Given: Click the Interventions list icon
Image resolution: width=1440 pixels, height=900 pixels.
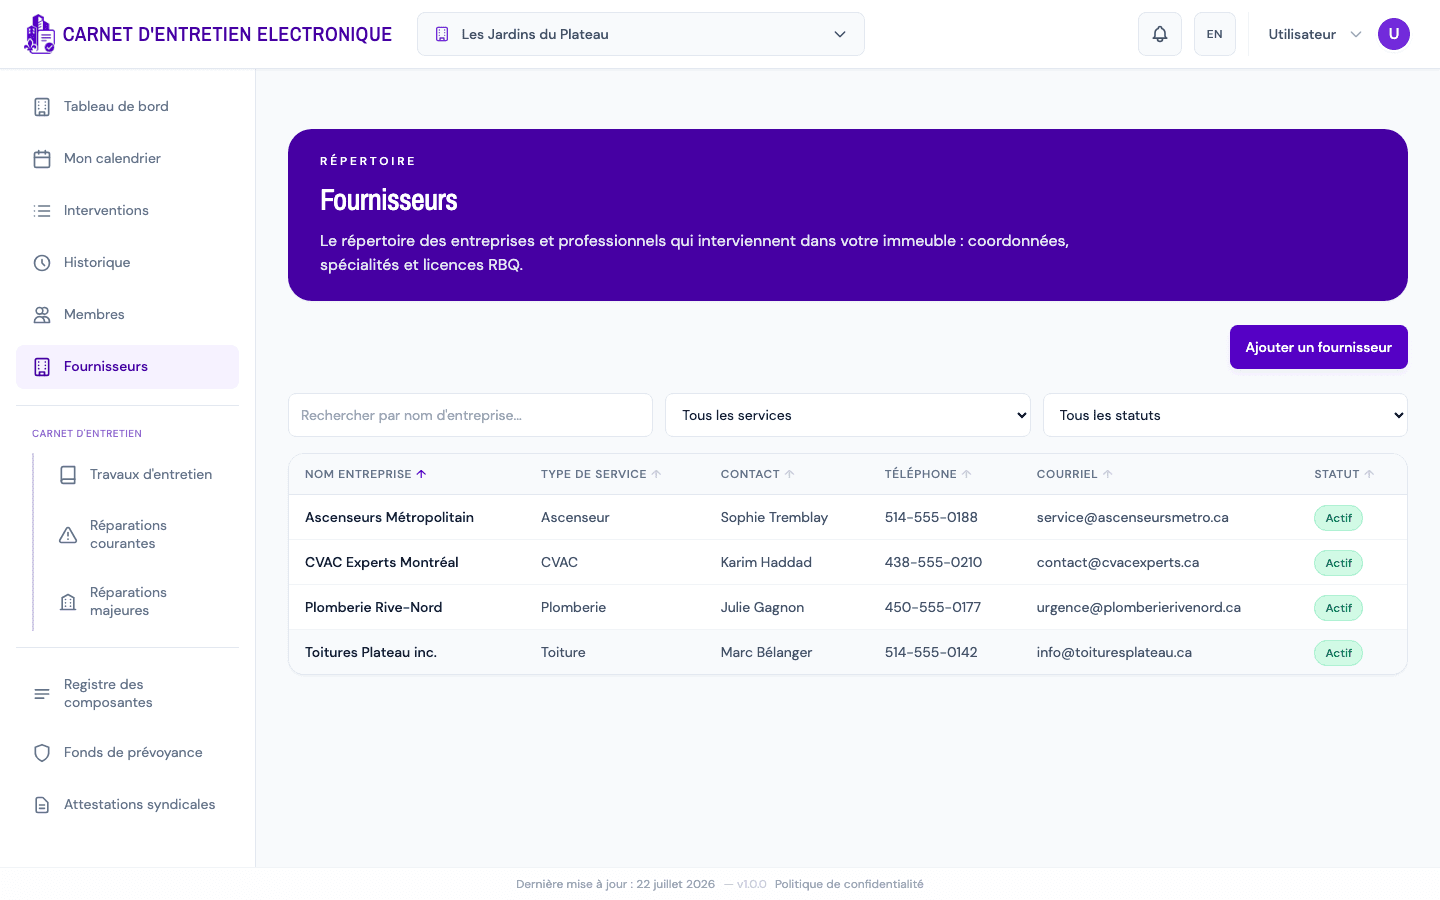Looking at the screenshot, I should 42,211.
